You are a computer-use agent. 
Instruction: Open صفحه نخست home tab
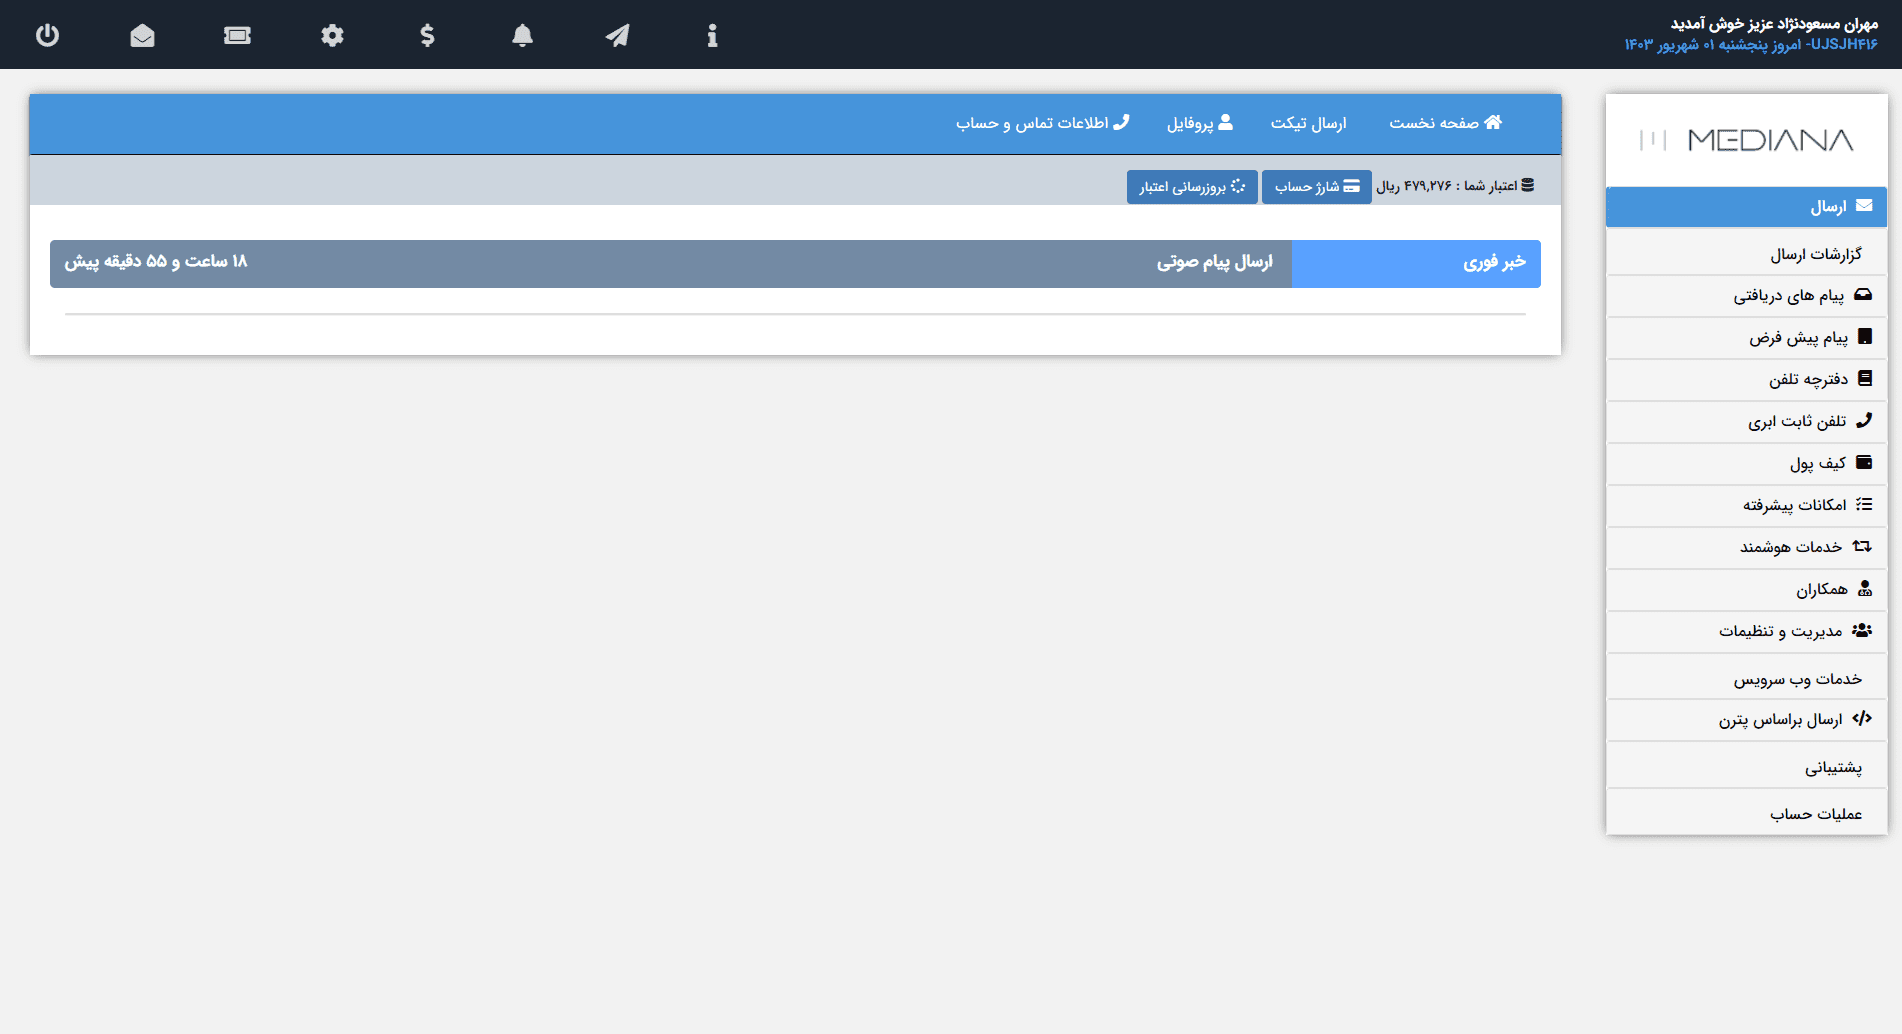click(1445, 123)
